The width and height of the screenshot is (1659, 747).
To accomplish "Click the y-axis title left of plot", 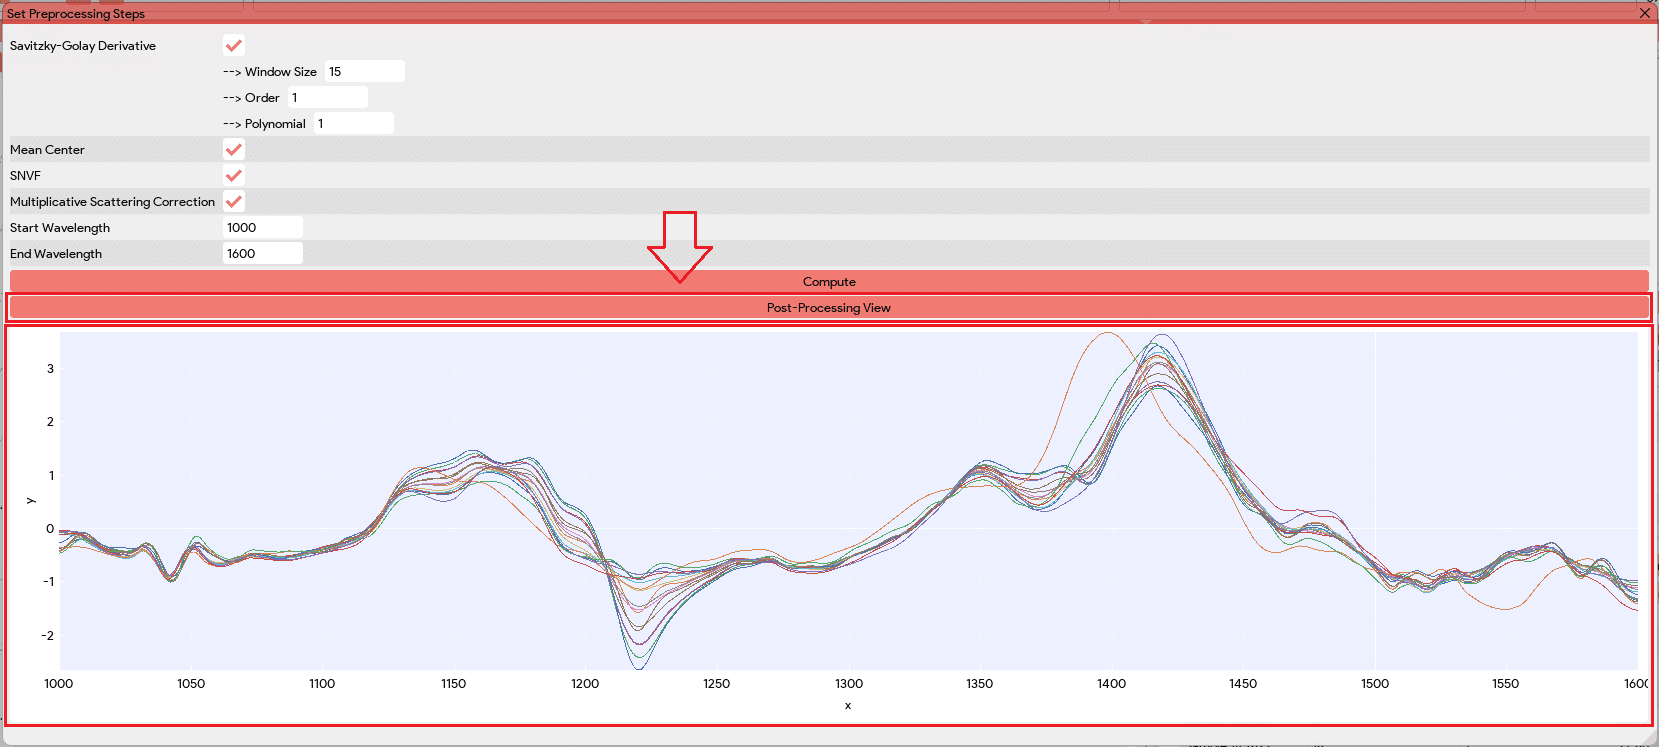I will click(x=30, y=500).
